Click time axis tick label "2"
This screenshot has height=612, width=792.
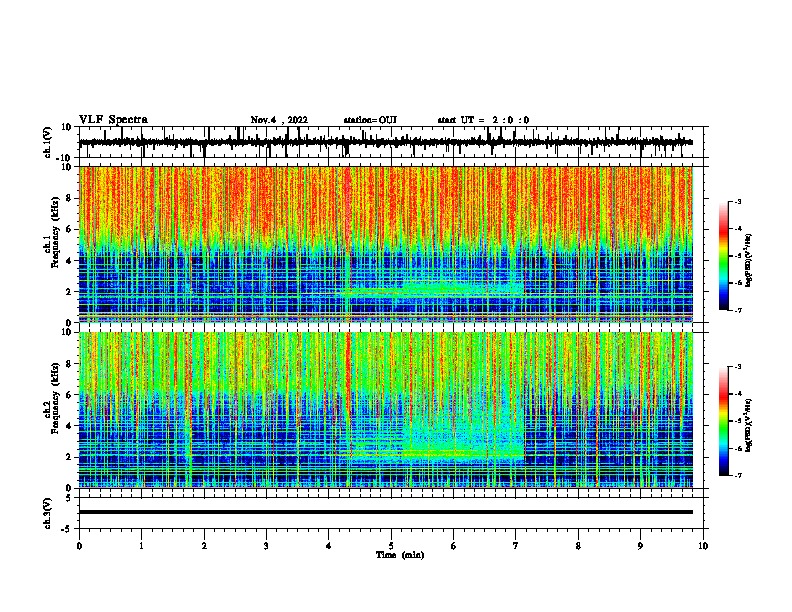point(204,546)
